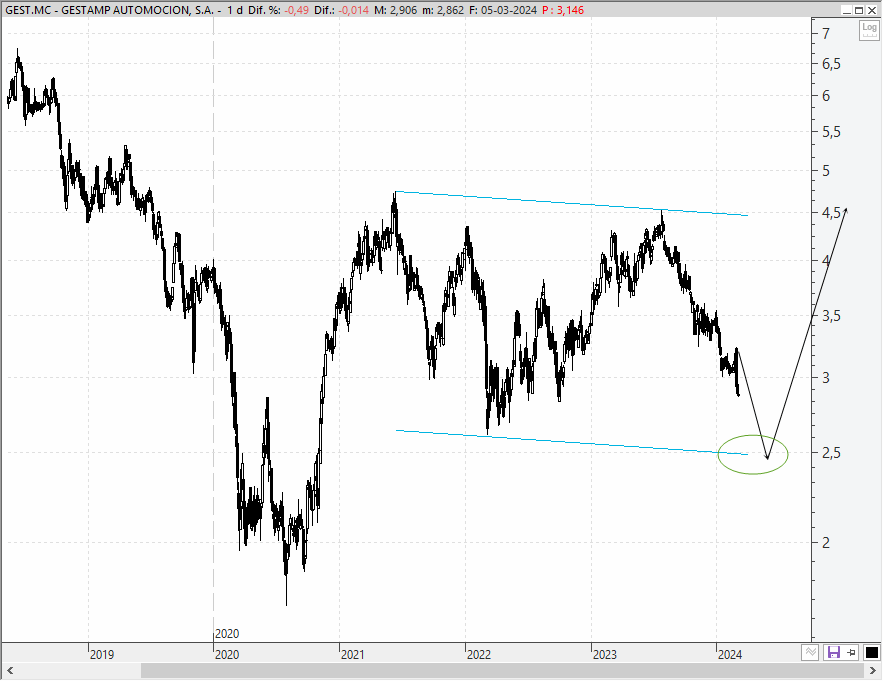The width and height of the screenshot is (883, 681).
Task: Click the 'Dif. %: -0,49' value
Action: 278,10
